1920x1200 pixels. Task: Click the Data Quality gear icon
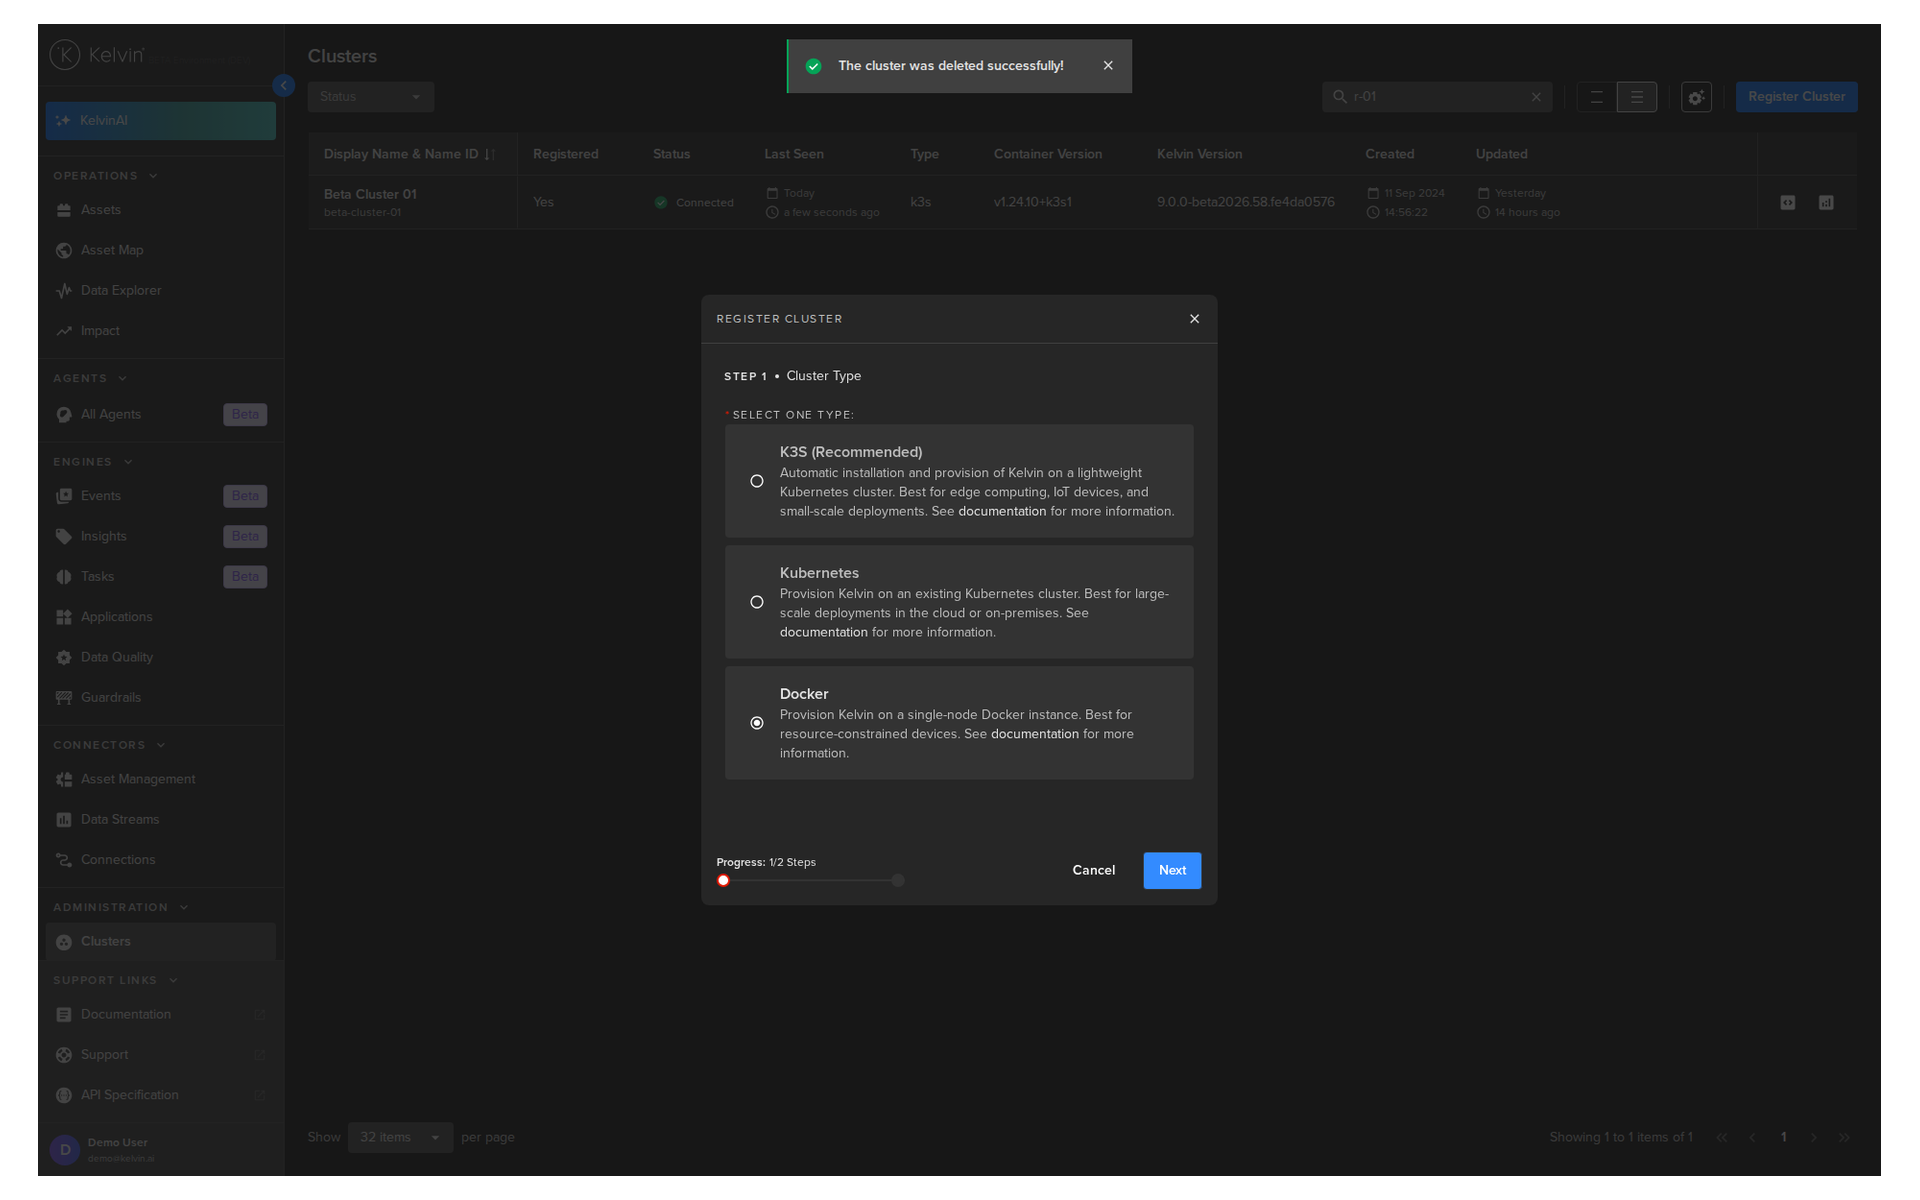click(x=64, y=658)
